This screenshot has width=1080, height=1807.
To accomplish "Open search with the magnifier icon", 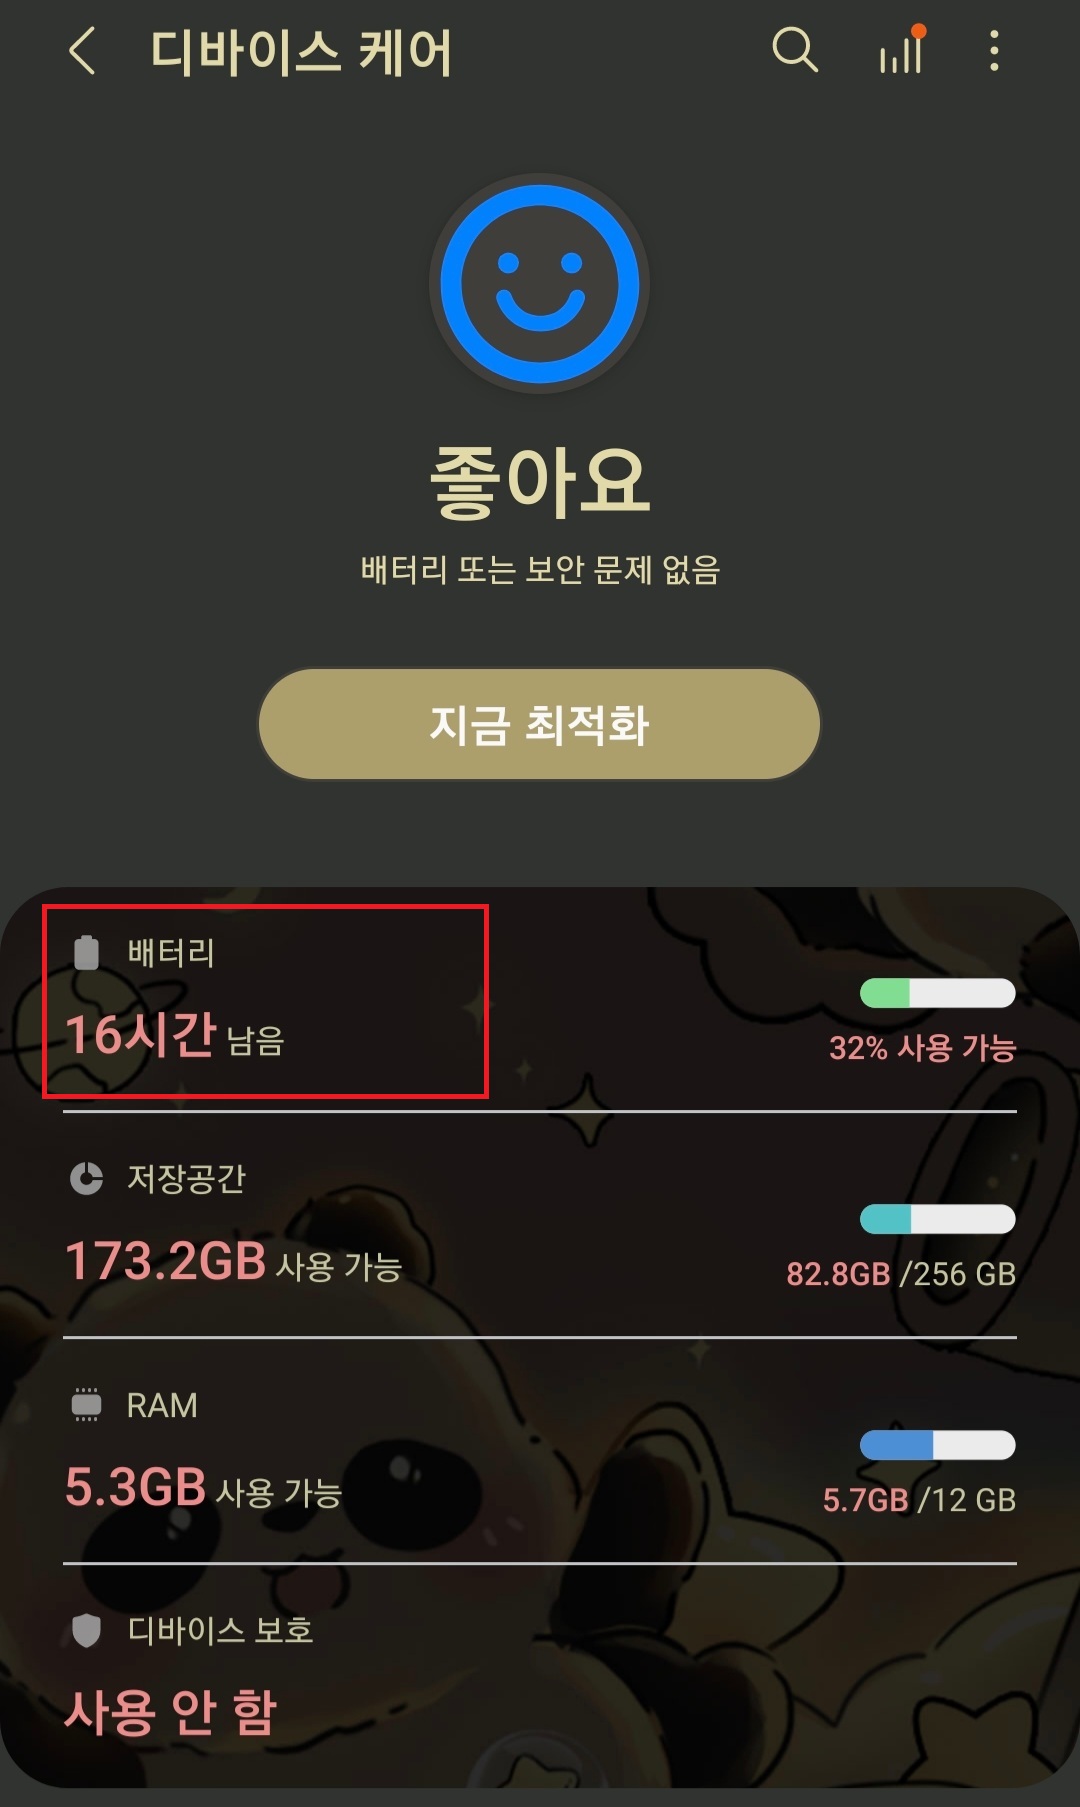I will click(x=795, y=50).
